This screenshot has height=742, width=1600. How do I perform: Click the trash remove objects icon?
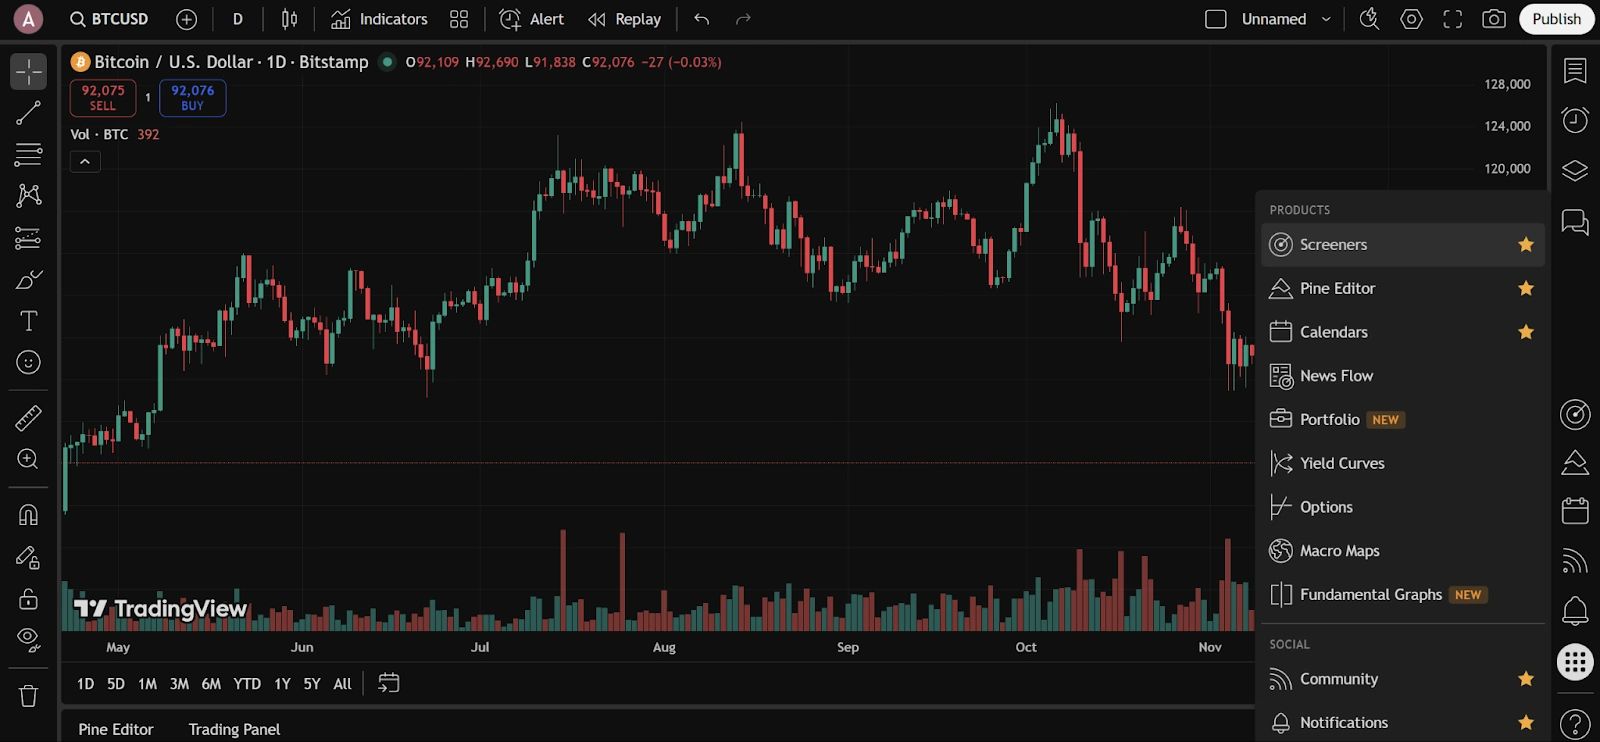tap(28, 696)
